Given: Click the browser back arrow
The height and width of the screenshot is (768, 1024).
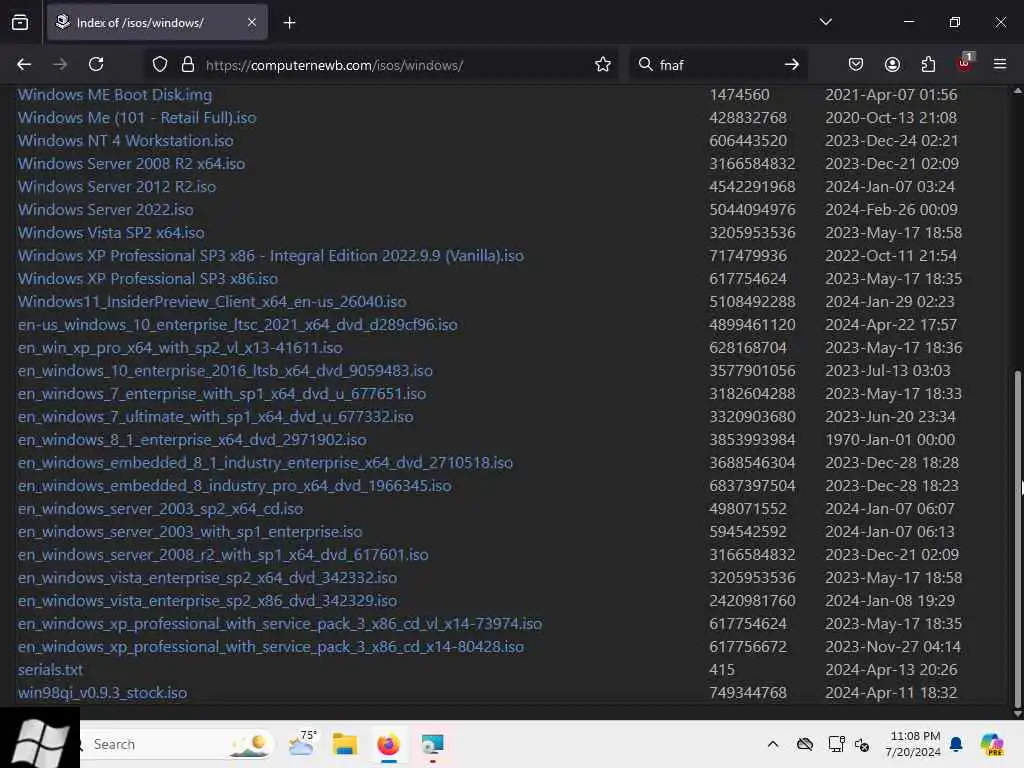Looking at the screenshot, I should tap(24, 64).
